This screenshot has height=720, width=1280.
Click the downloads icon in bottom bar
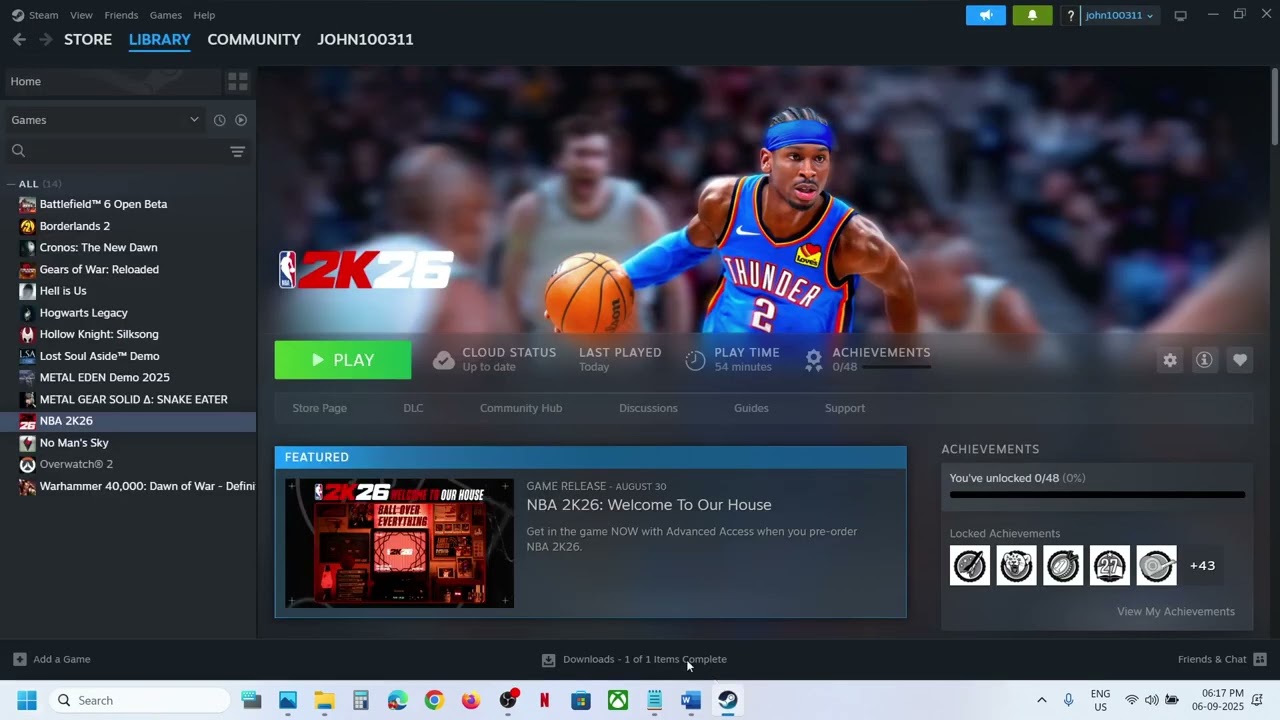[548, 660]
